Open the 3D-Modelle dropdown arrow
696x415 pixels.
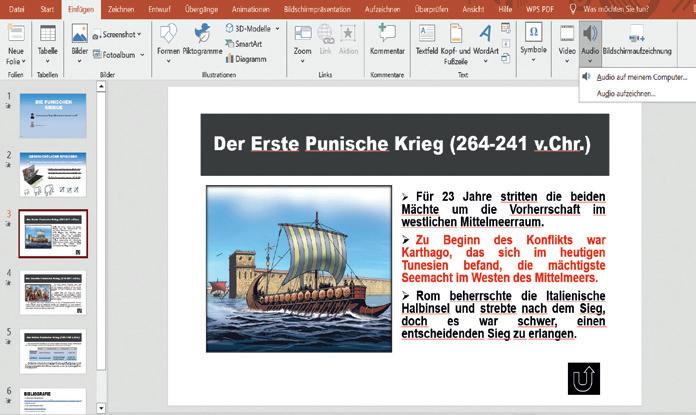278,29
